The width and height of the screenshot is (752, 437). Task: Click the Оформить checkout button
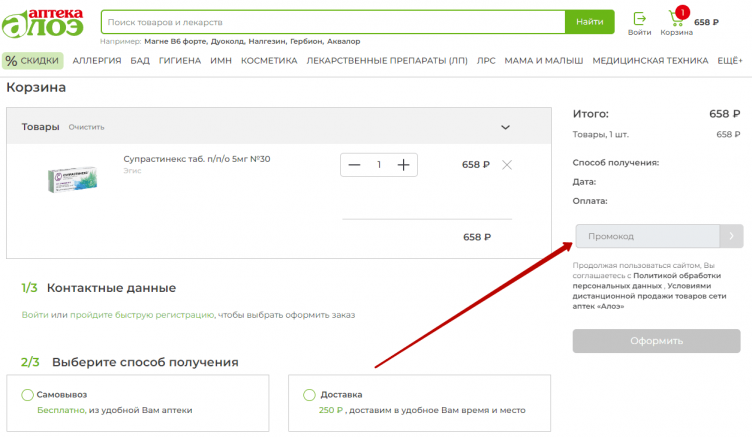point(656,341)
